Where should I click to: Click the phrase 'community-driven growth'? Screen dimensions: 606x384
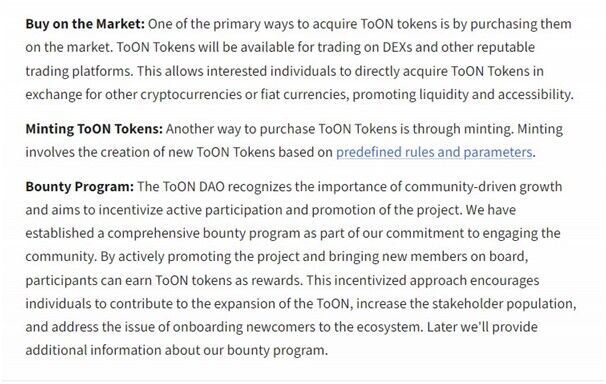point(483,187)
